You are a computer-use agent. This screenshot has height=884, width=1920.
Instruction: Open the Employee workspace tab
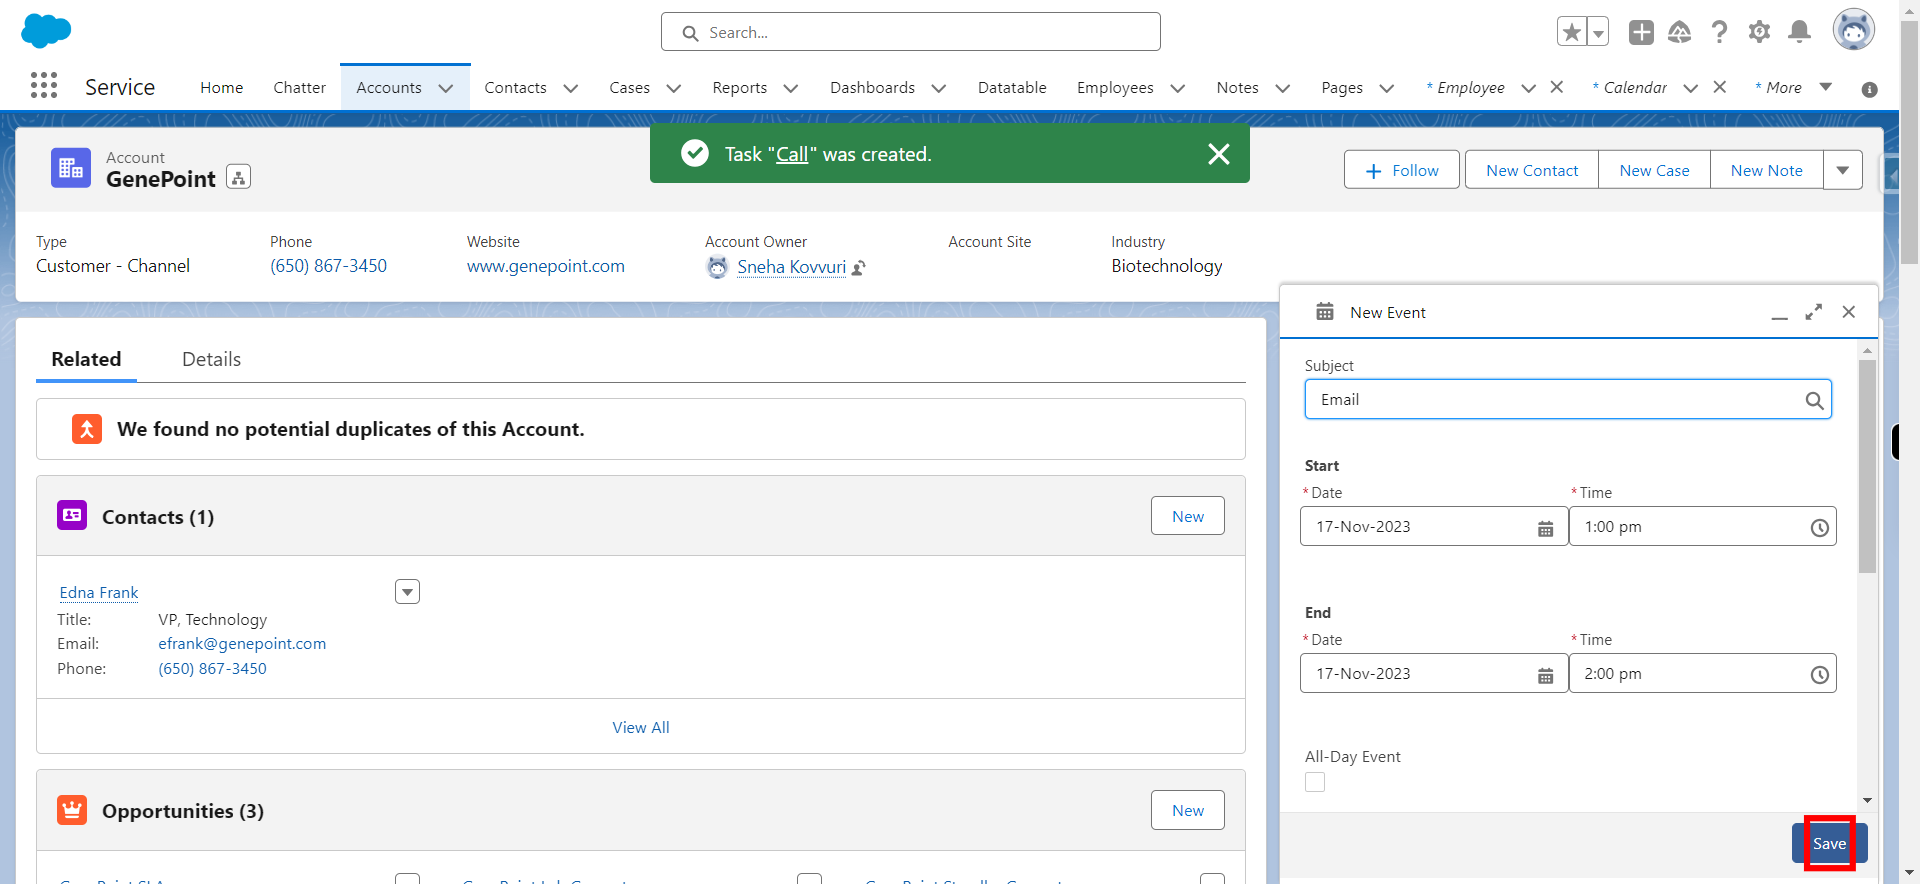tap(1468, 87)
